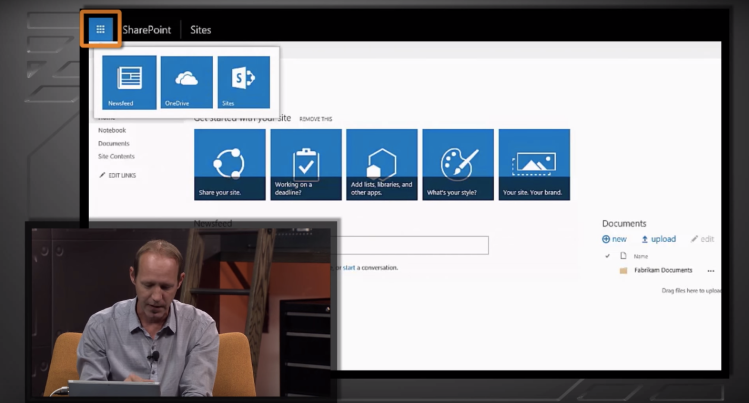Click edit in Documents web part
Viewport: 749px width, 403px height.
(702, 239)
